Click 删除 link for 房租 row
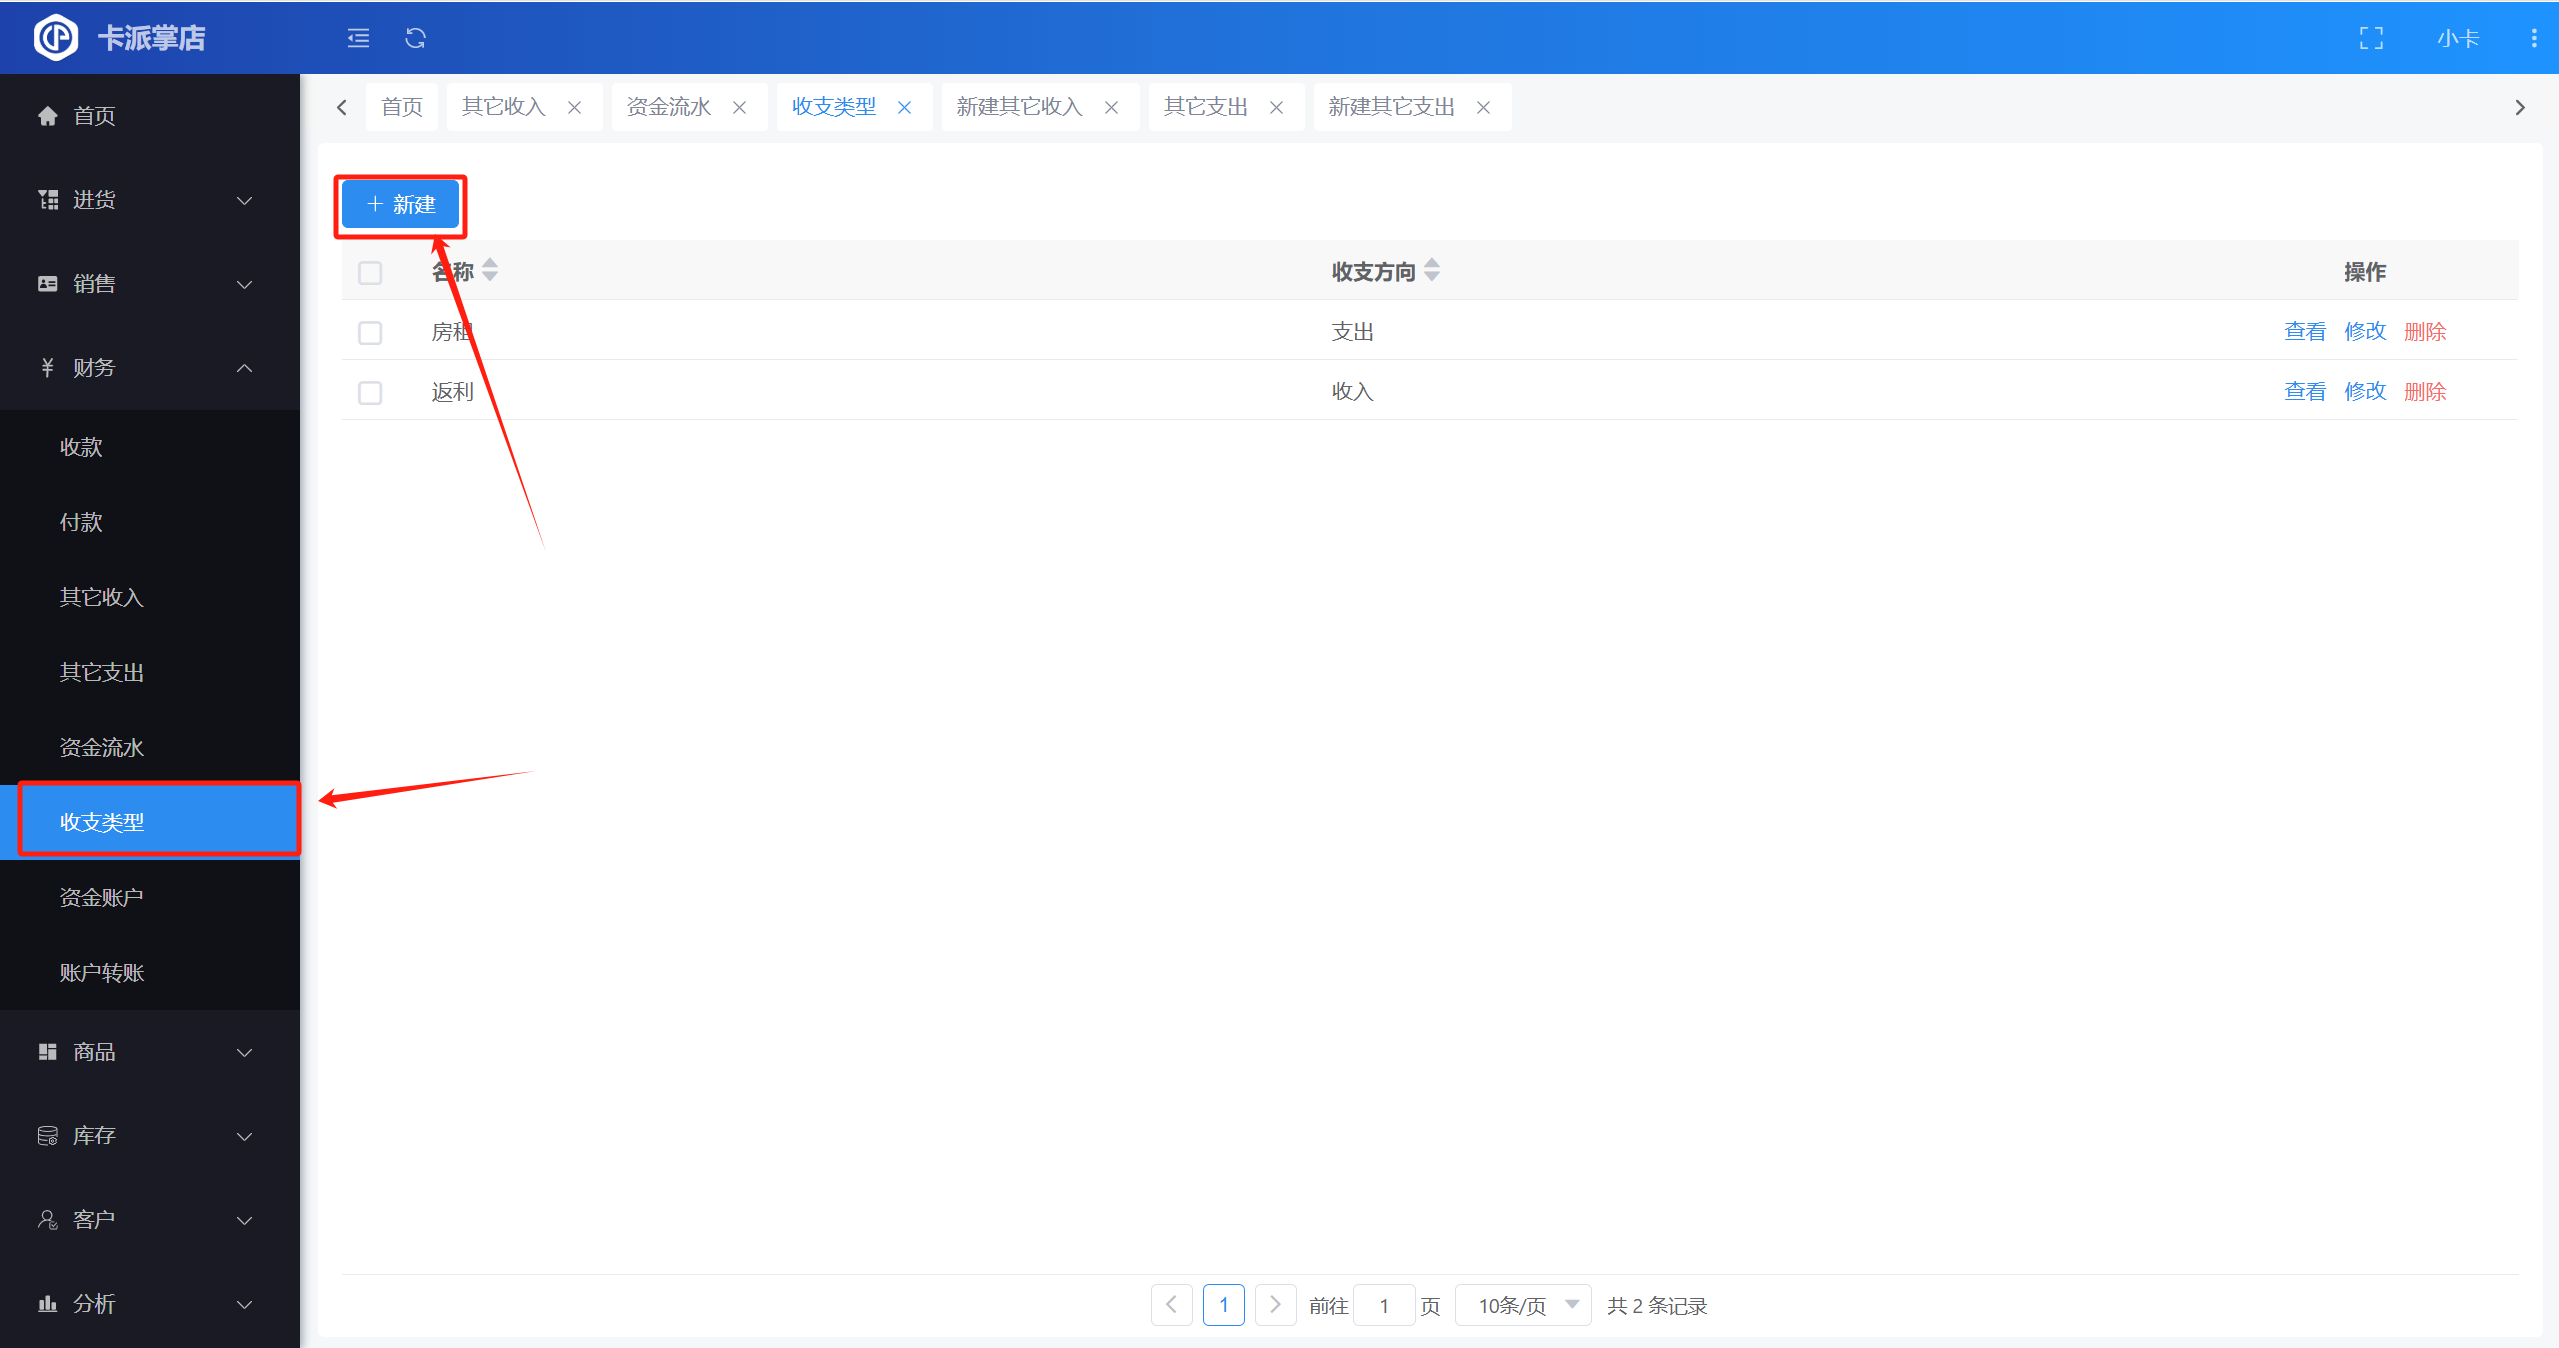2559x1348 pixels. tap(2425, 332)
